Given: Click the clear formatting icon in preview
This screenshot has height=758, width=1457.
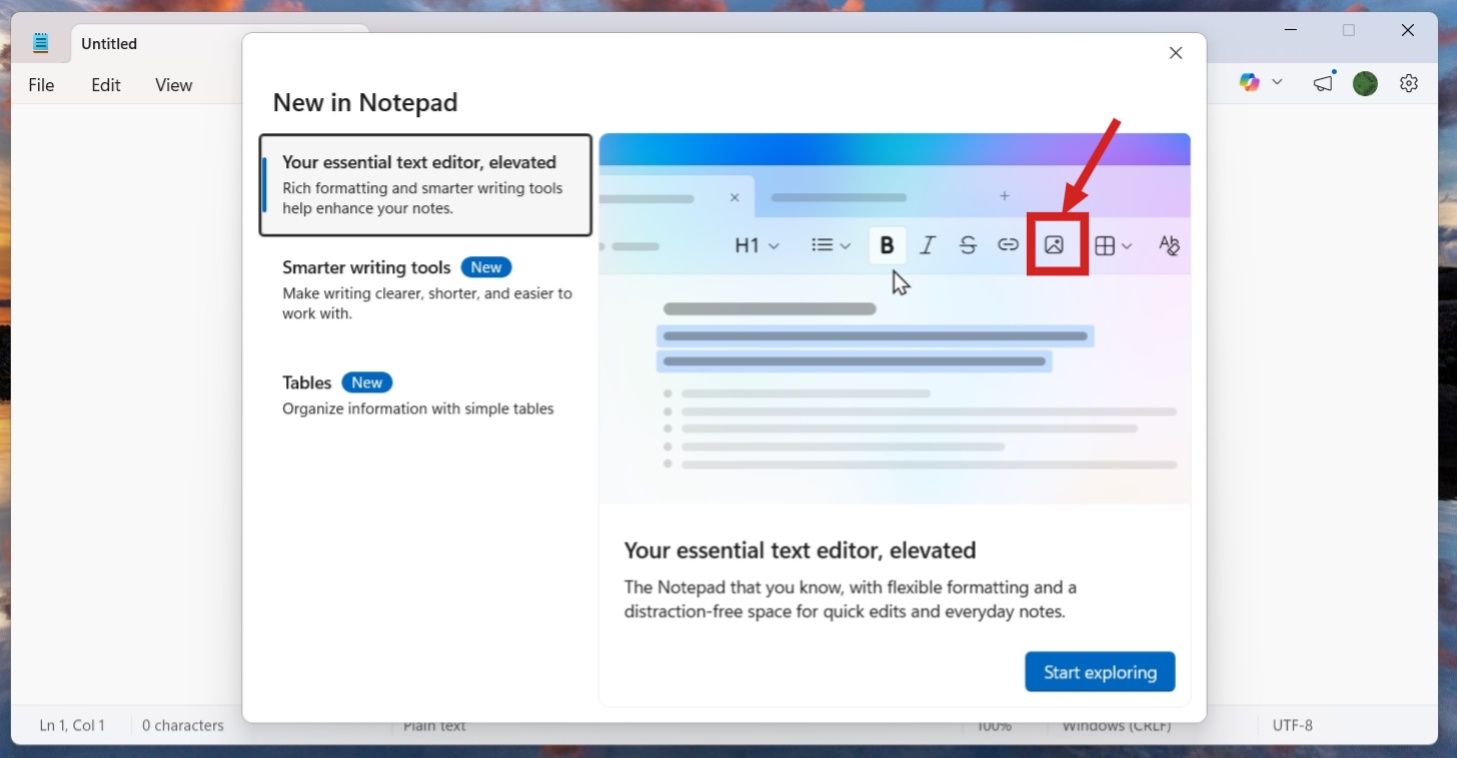Looking at the screenshot, I should (x=1168, y=246).
